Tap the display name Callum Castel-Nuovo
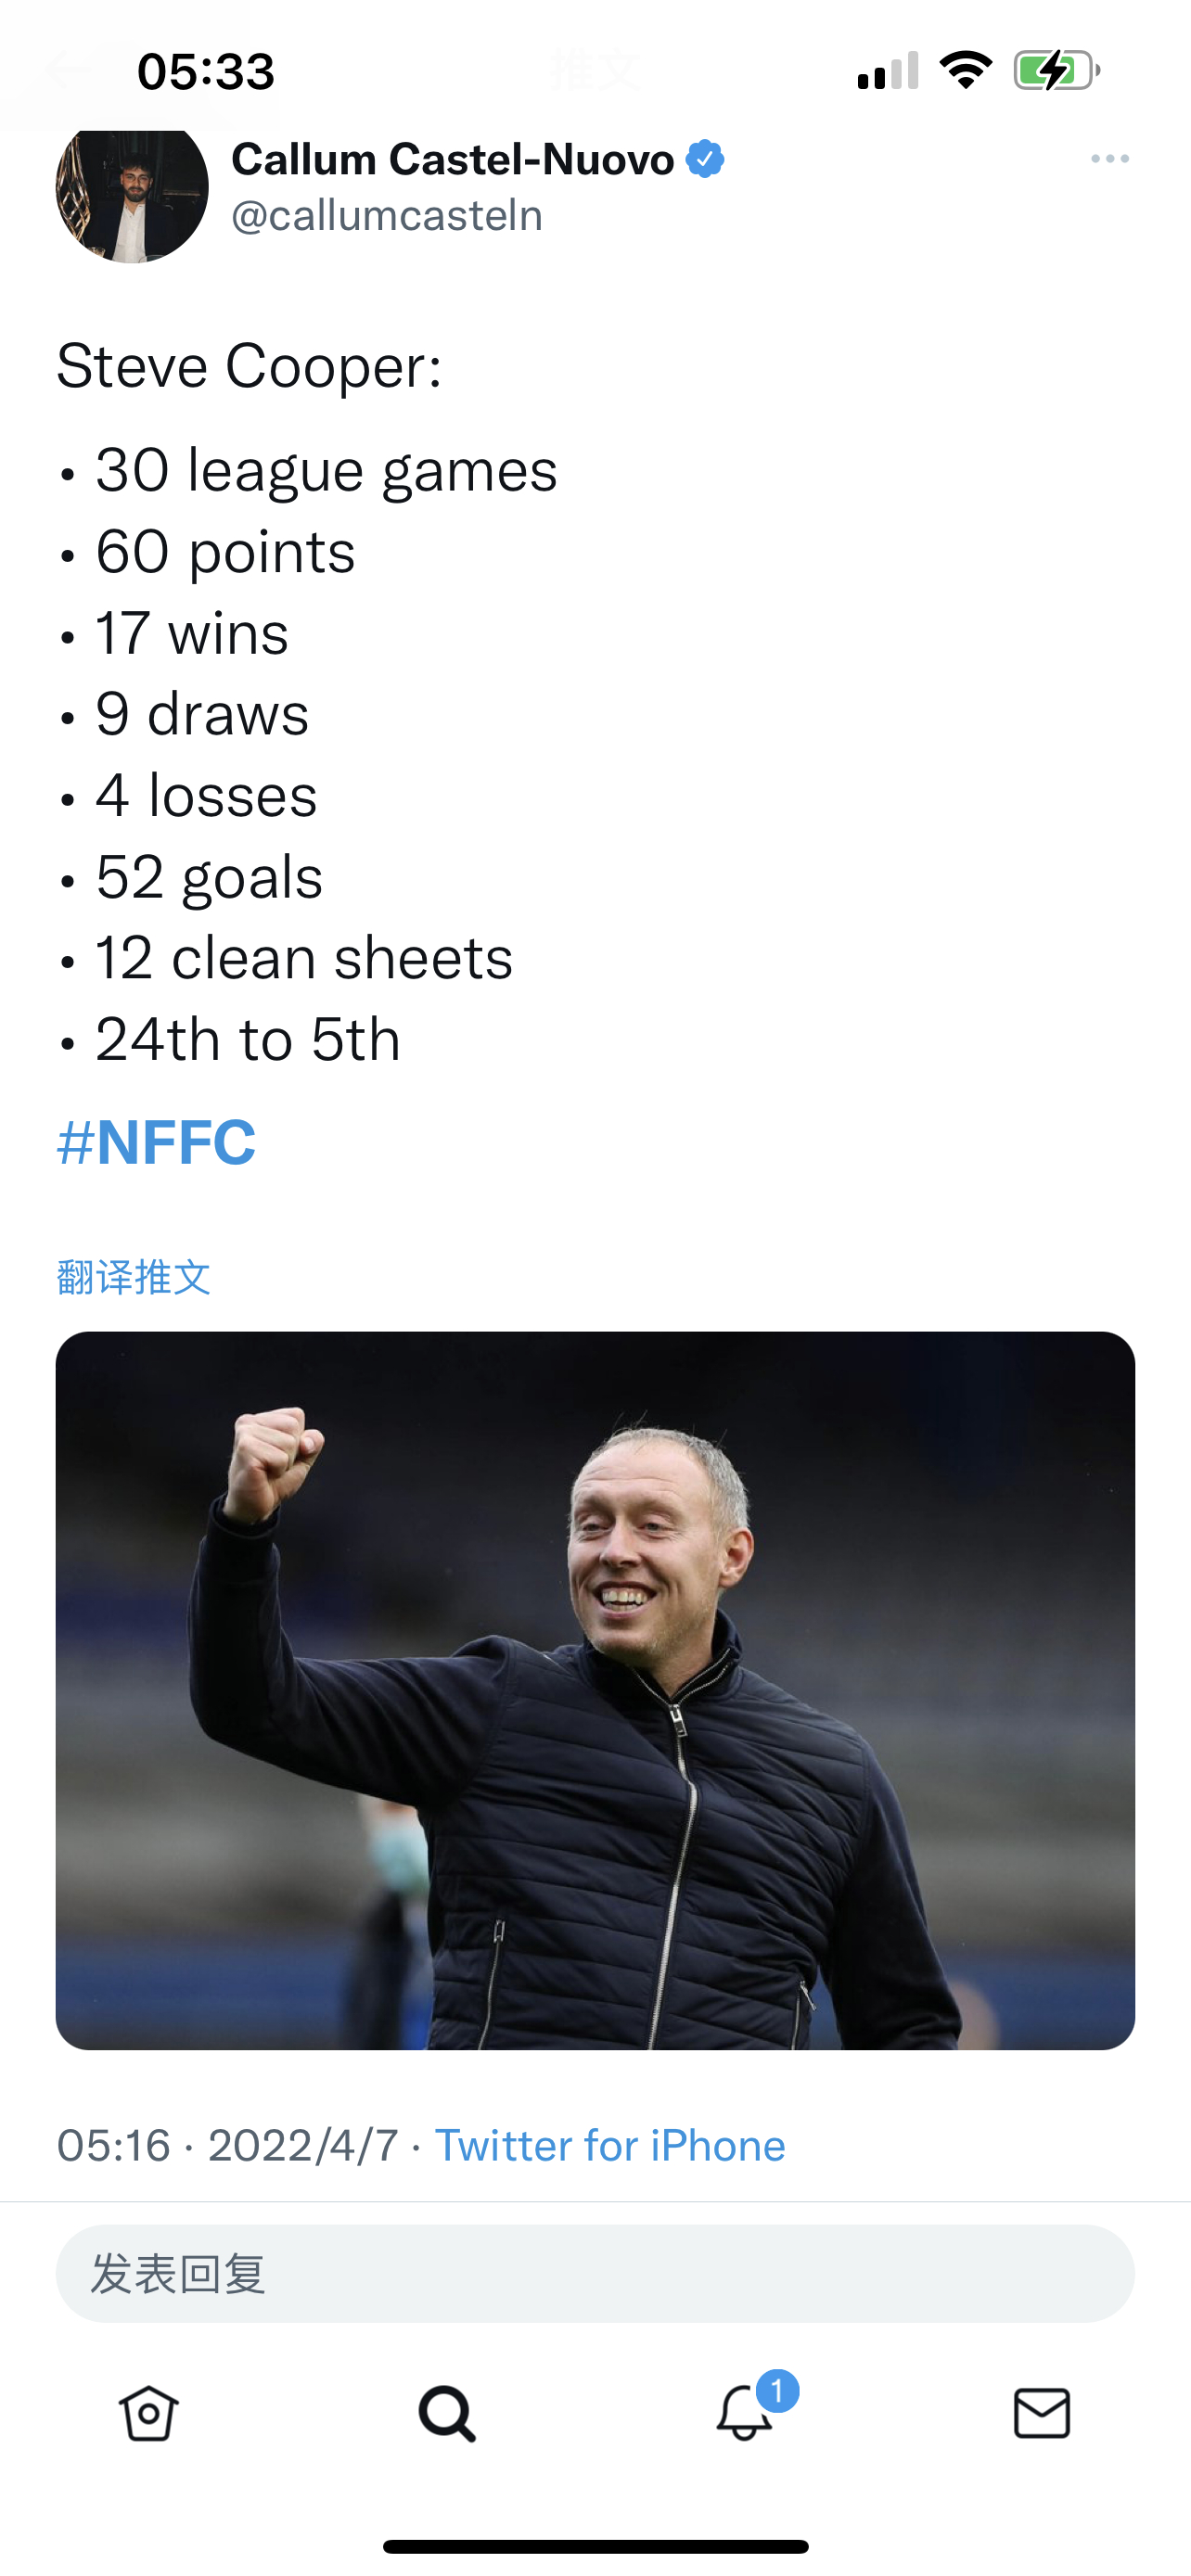Image resolution: width=1191 pixels, height=2576 pixels. [x=453, y=159]
